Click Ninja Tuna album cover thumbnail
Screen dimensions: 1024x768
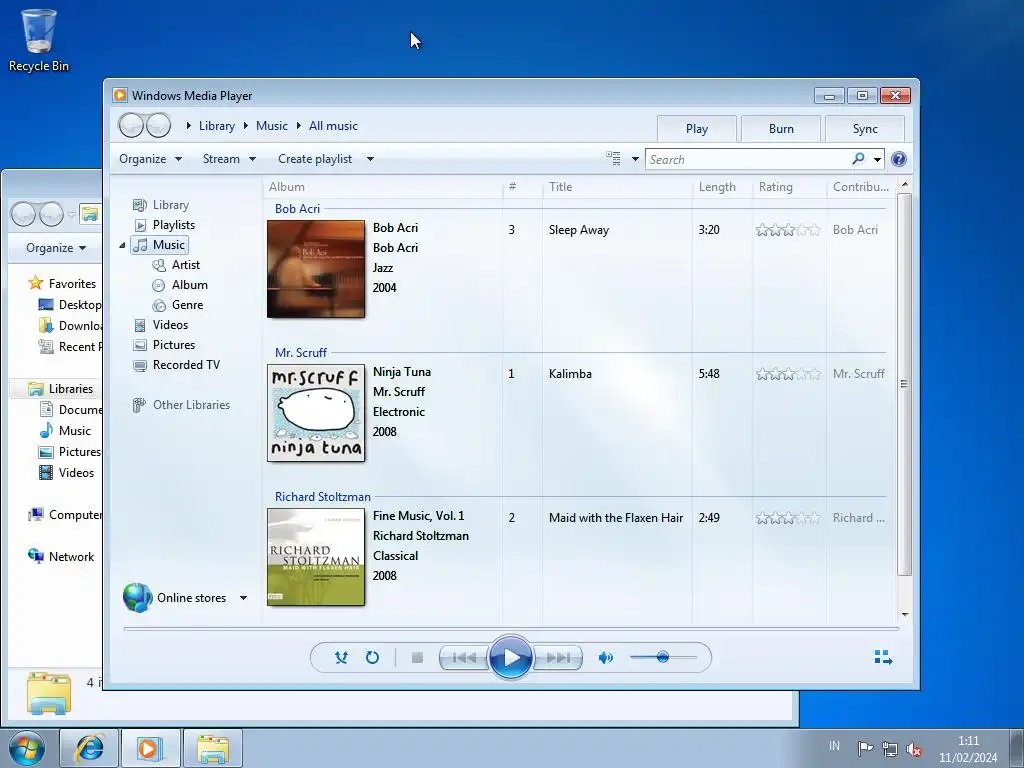click(316, 413)
